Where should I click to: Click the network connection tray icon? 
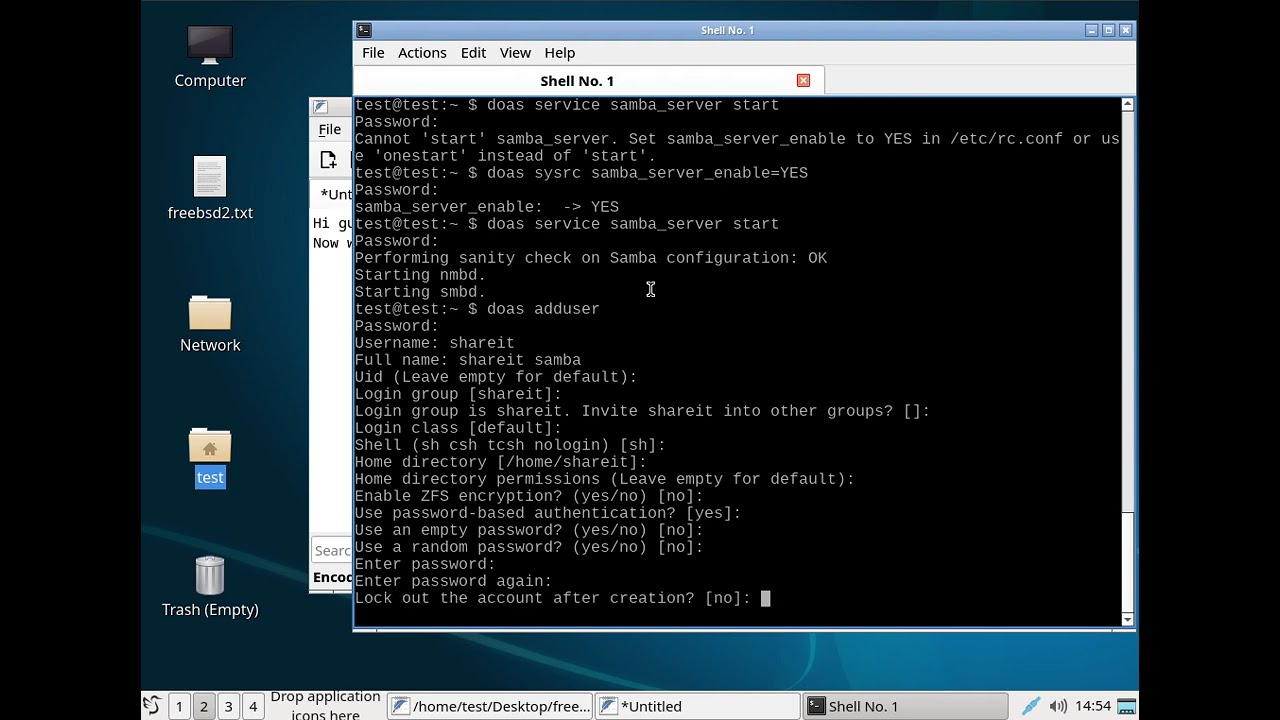(1031, 706)
